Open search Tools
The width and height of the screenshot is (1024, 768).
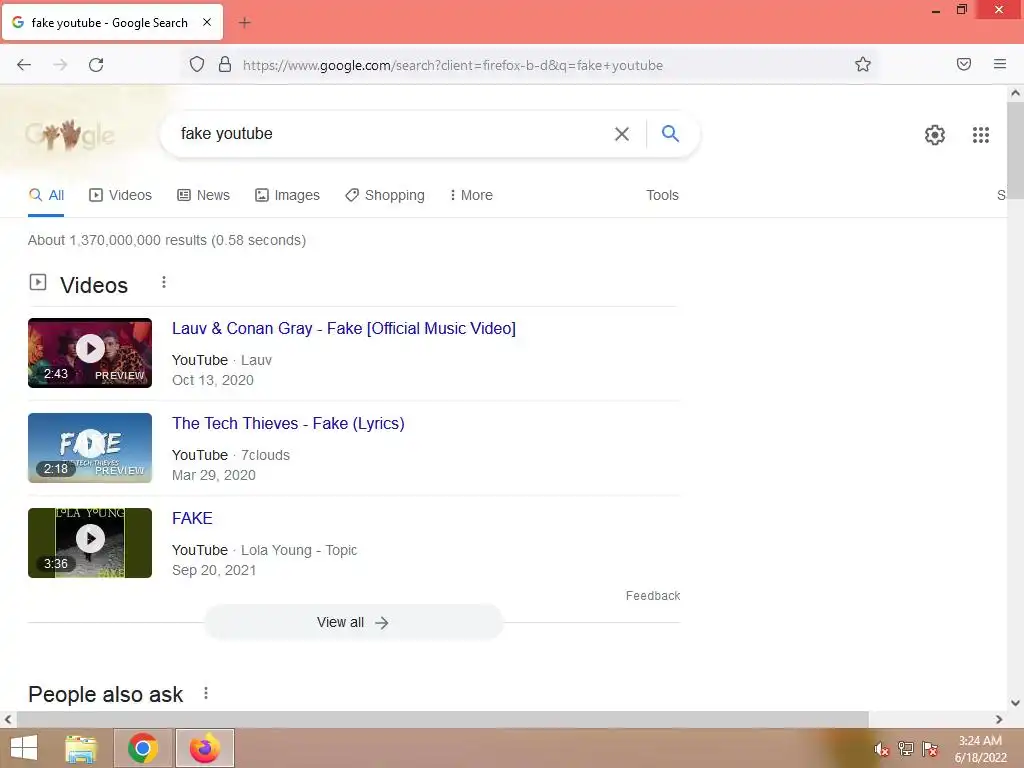point(662,195)
